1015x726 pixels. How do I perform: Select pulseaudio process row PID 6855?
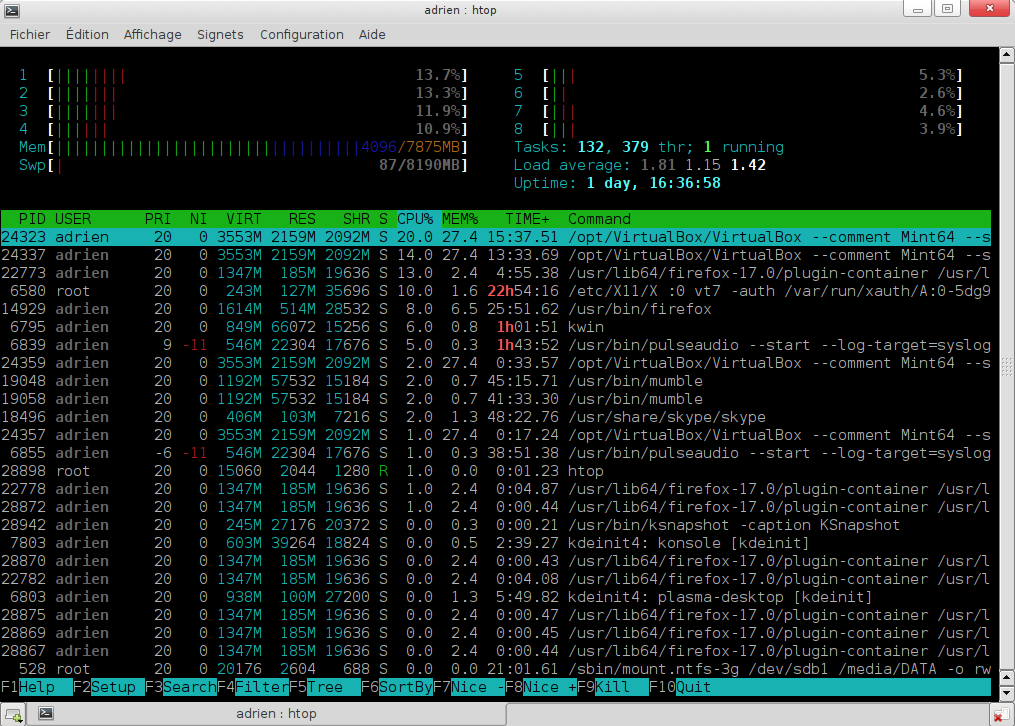pos(496,453)
